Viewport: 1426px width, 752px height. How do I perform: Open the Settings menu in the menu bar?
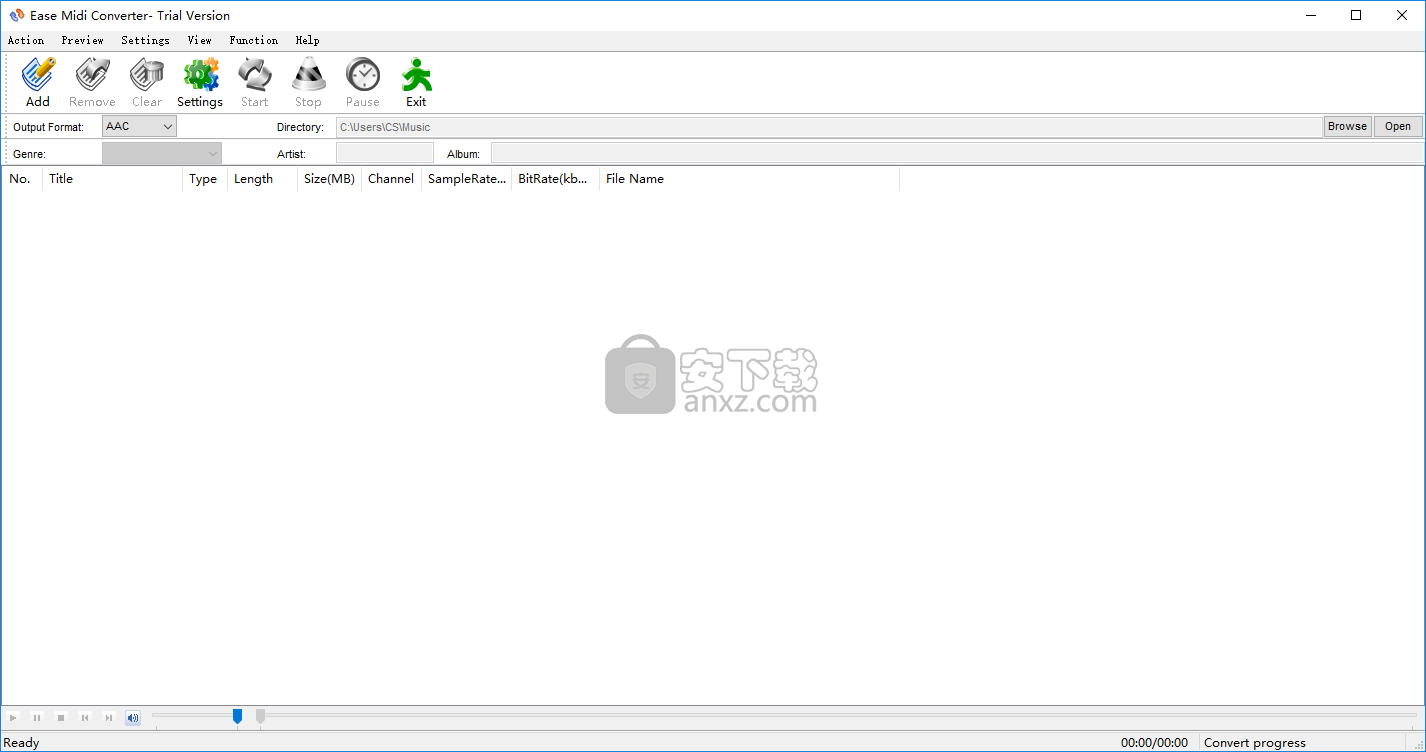click(x=145, y=40)
